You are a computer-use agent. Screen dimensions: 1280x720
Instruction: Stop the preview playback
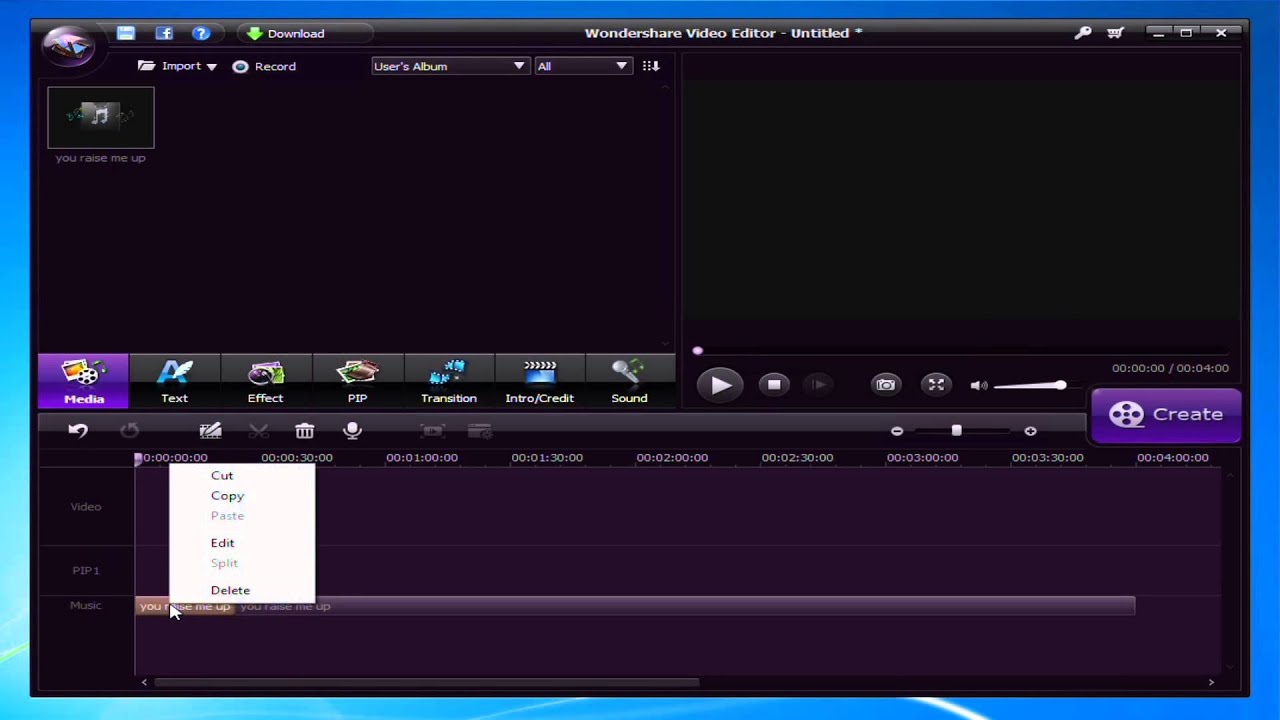pos(774,385)
